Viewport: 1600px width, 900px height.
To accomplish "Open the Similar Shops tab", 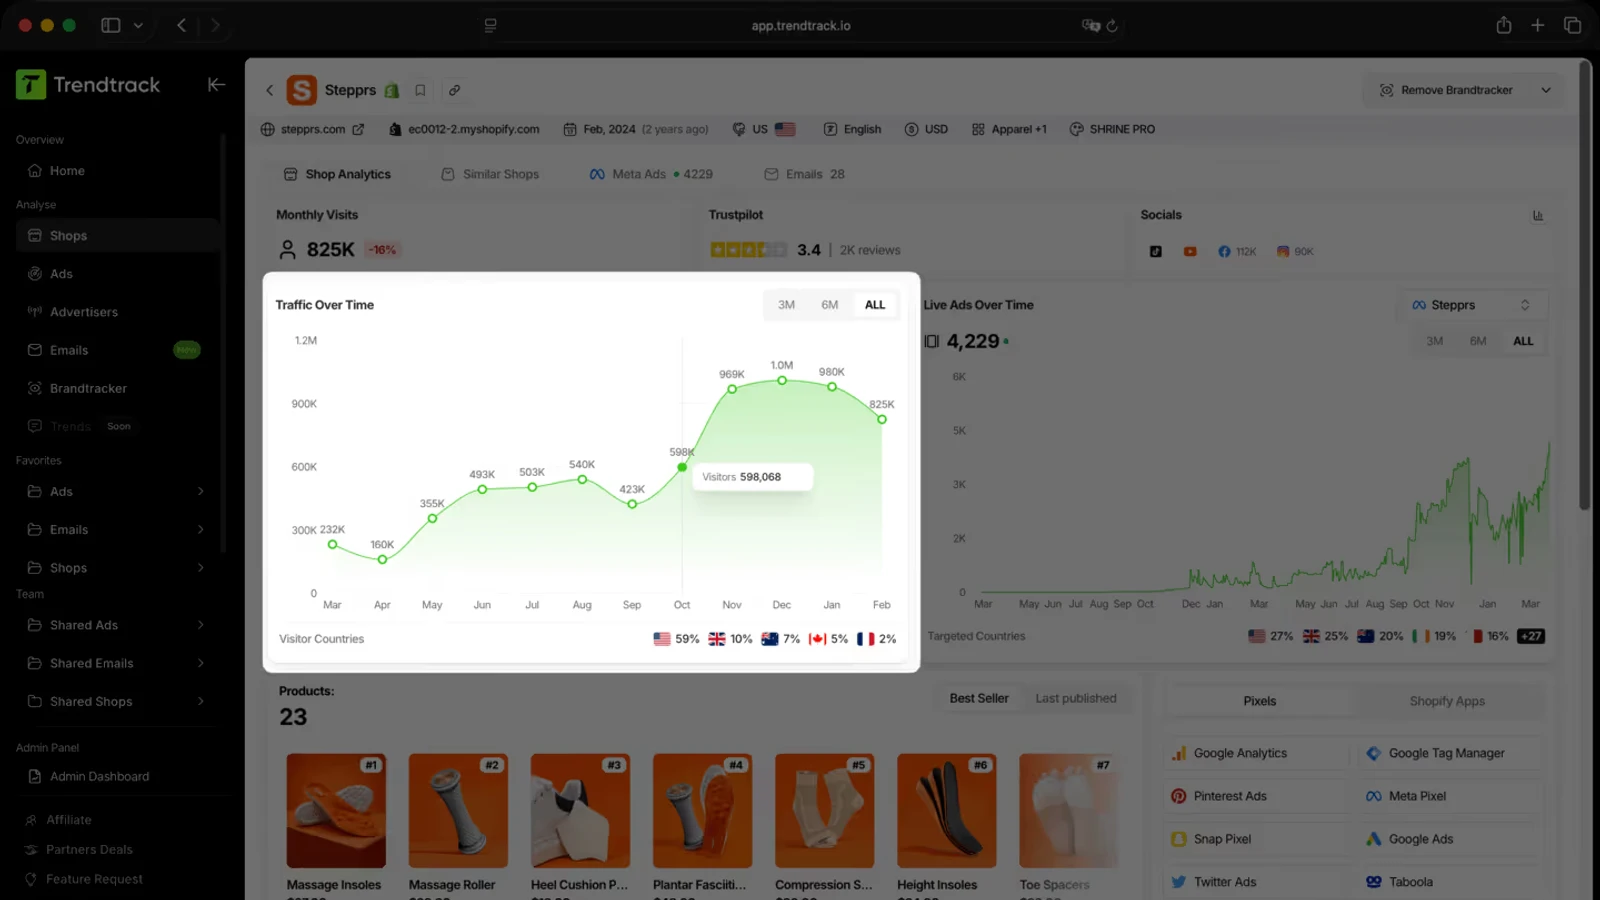I will [490, 174].
